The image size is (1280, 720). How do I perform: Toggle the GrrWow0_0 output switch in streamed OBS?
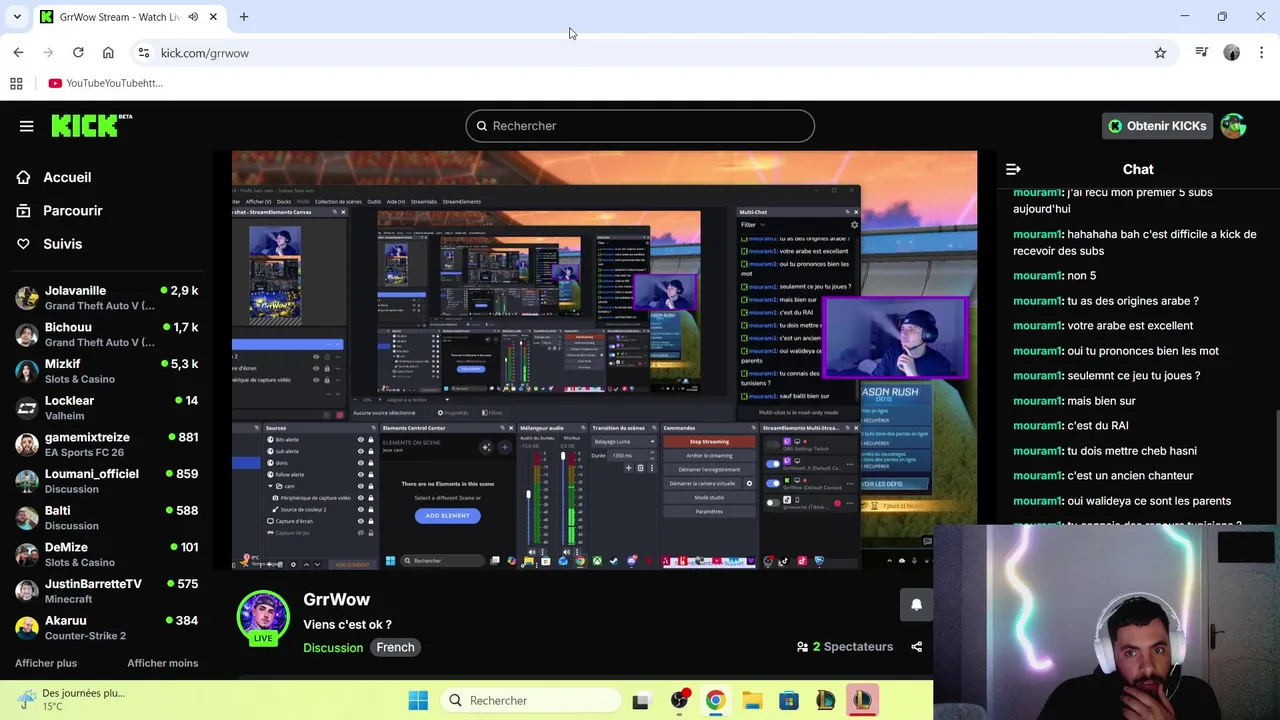click(x=773, y=464)
